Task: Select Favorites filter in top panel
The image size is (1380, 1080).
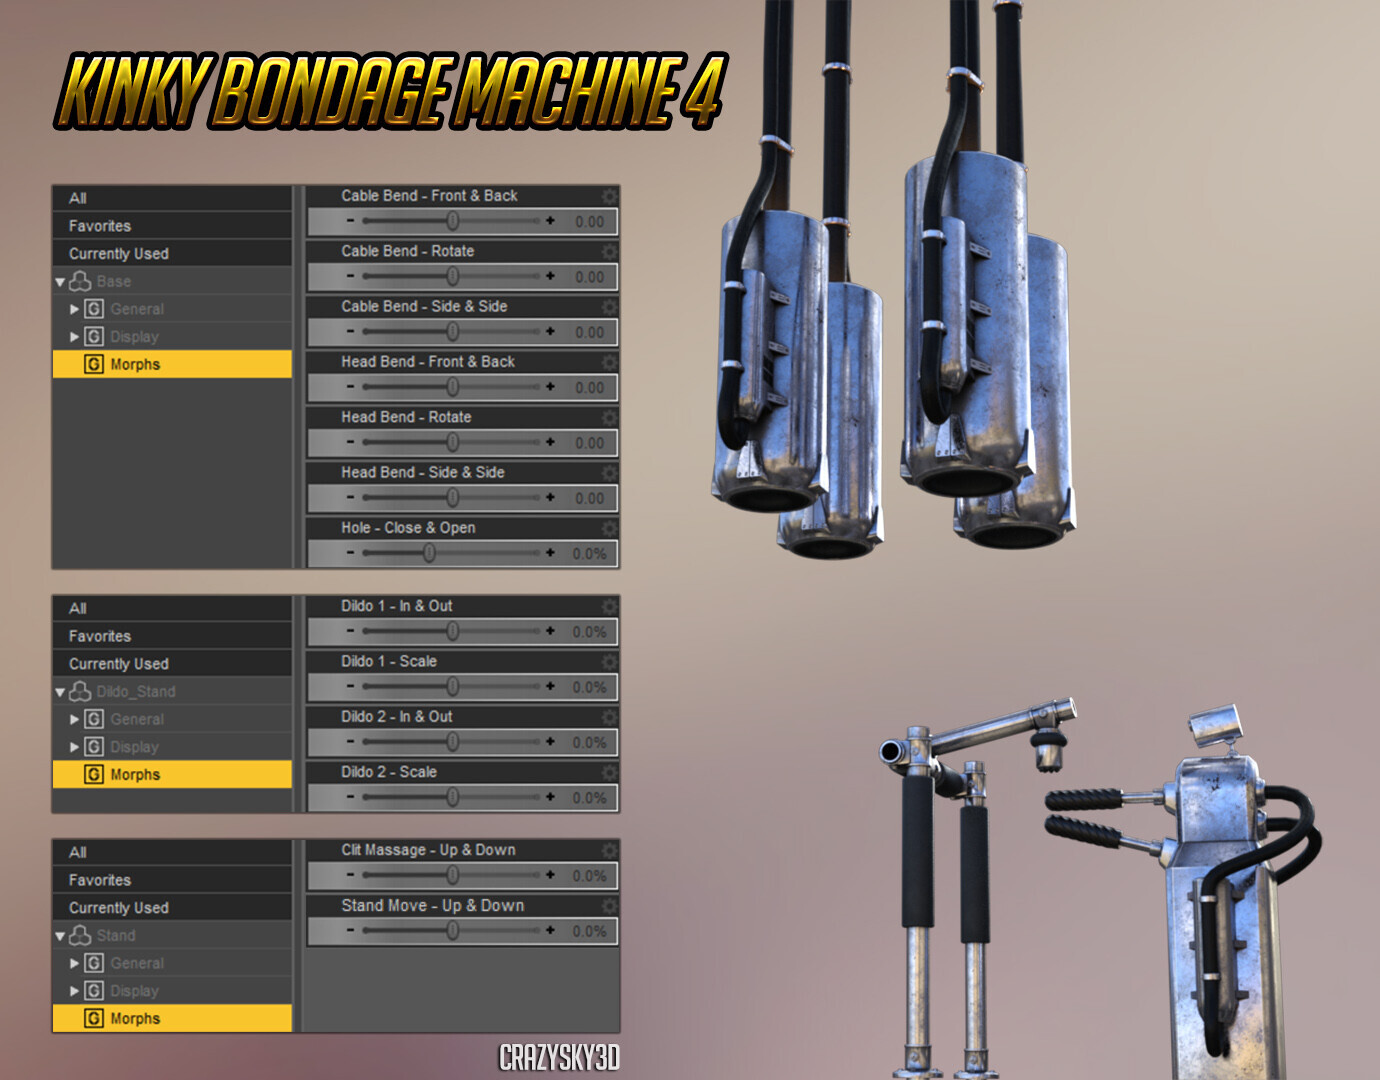Action: pyautogui.click(x=100, y=226)
